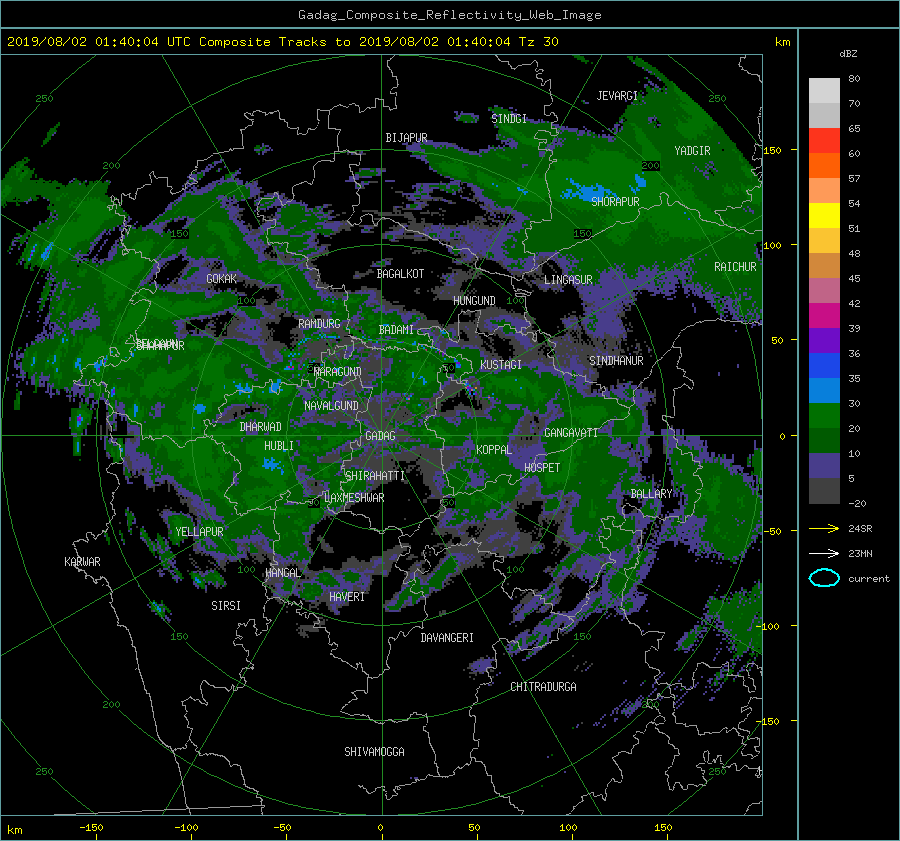Click the SINDHANUR city label
This screenshot has width=900, height=841.
[x=616, y=361]
